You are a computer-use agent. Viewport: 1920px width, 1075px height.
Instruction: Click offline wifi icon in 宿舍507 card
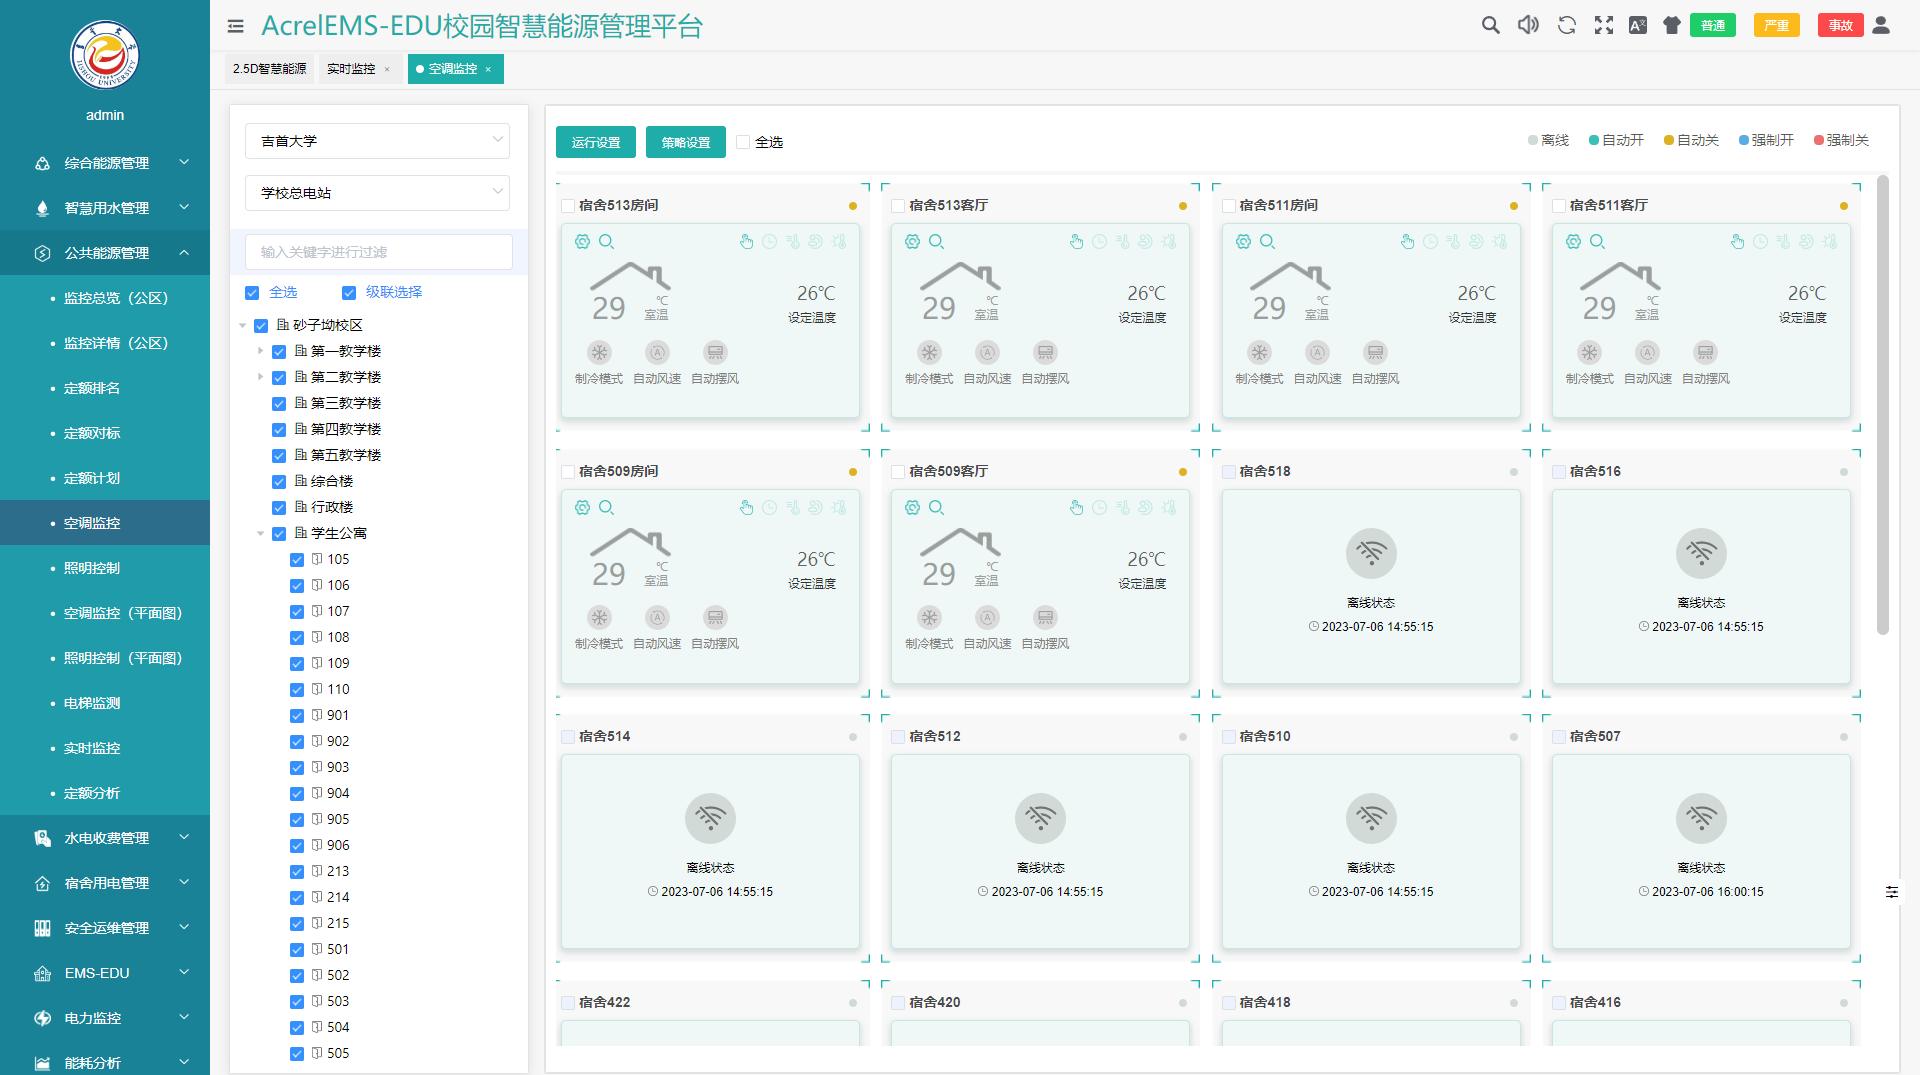click(1701, 818)
